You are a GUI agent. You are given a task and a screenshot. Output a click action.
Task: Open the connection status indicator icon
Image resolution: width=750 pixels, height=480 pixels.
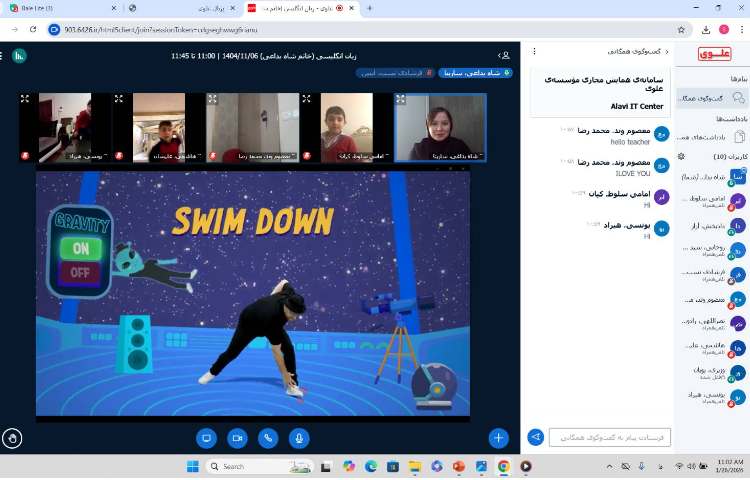(19, 55)
